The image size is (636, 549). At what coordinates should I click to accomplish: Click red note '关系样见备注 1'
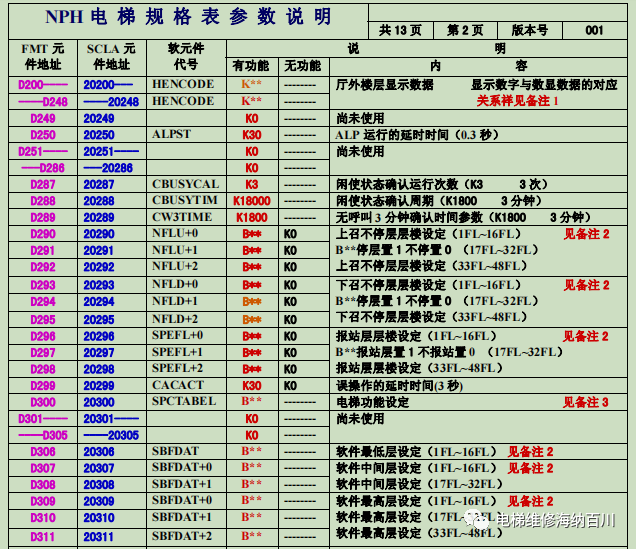[x=517, y=101]
